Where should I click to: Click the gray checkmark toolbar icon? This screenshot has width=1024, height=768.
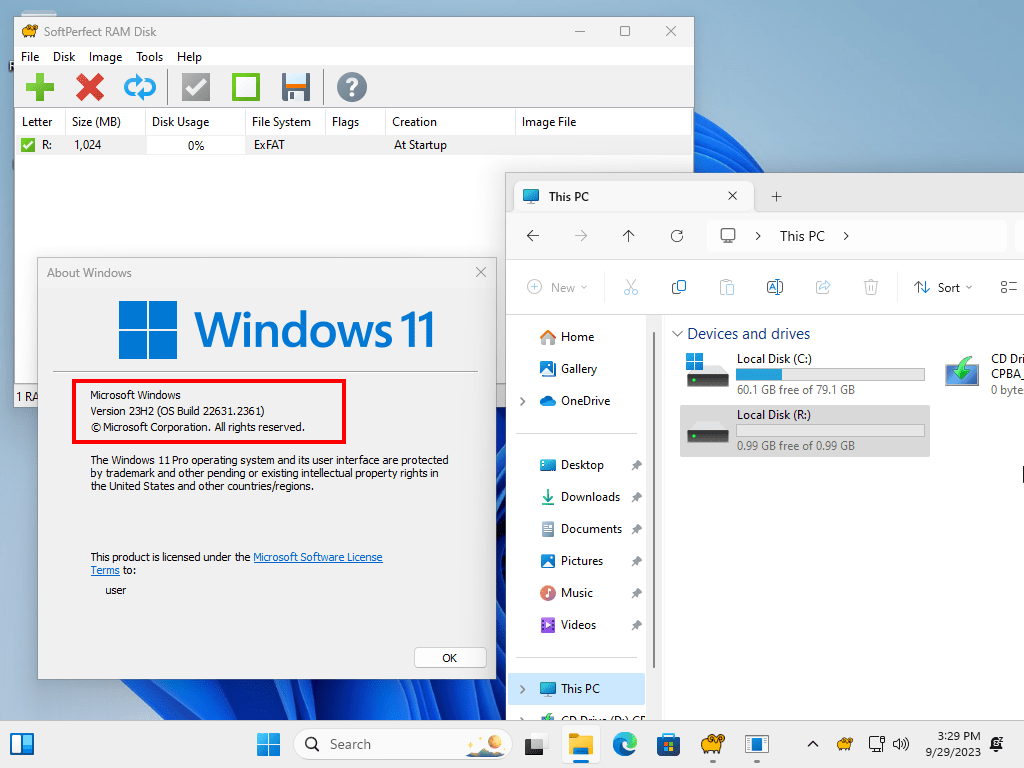coord(196,87)
